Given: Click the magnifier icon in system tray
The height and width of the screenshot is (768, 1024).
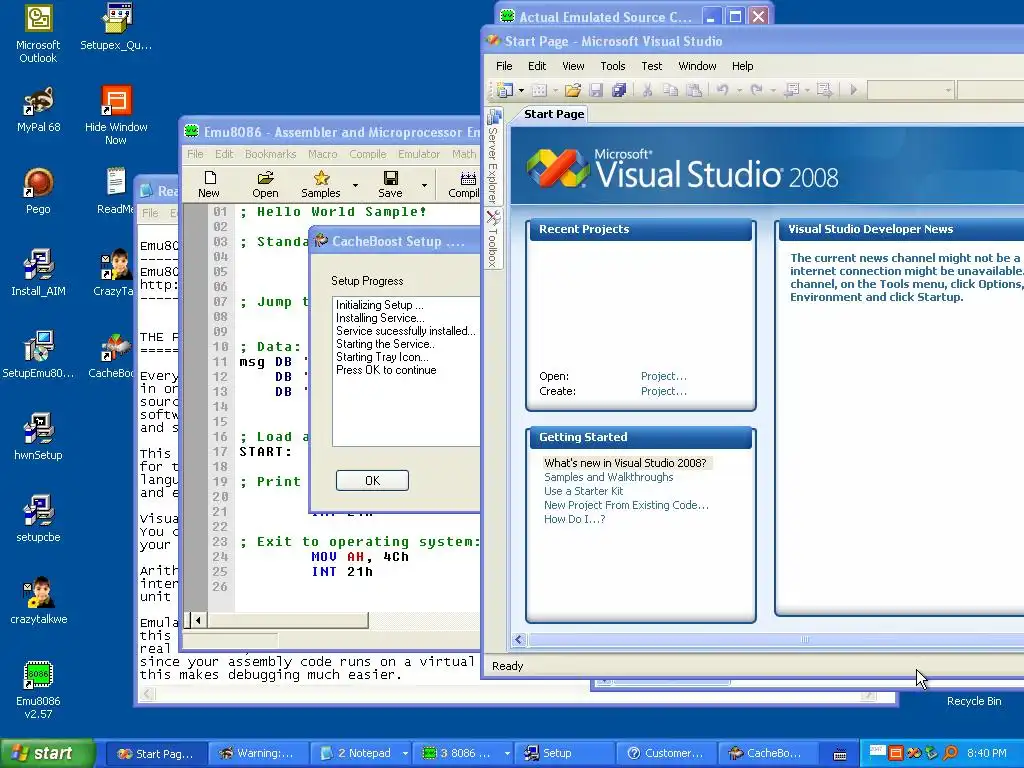Looking at the screenshot, I should (950, 753).
